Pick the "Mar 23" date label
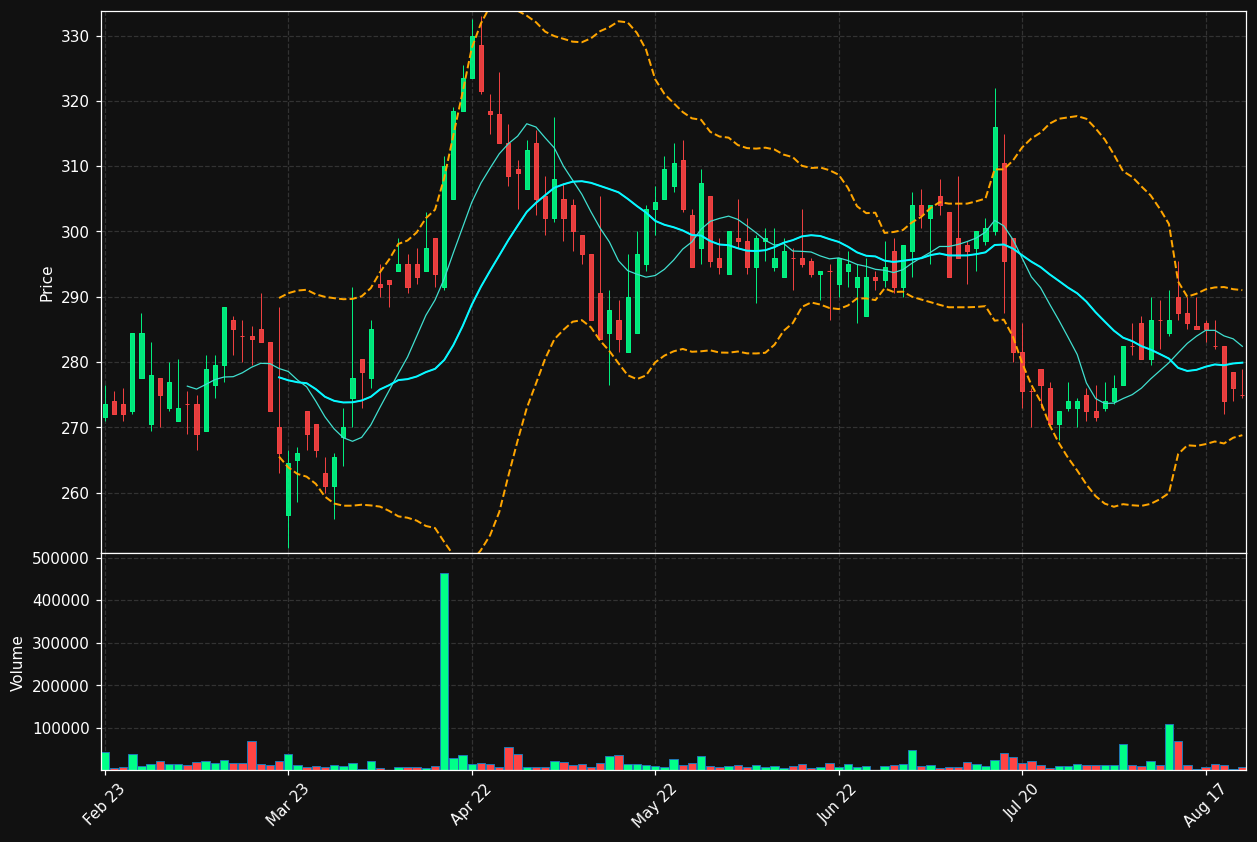The image size is (1257, 842). click(287, 804)
